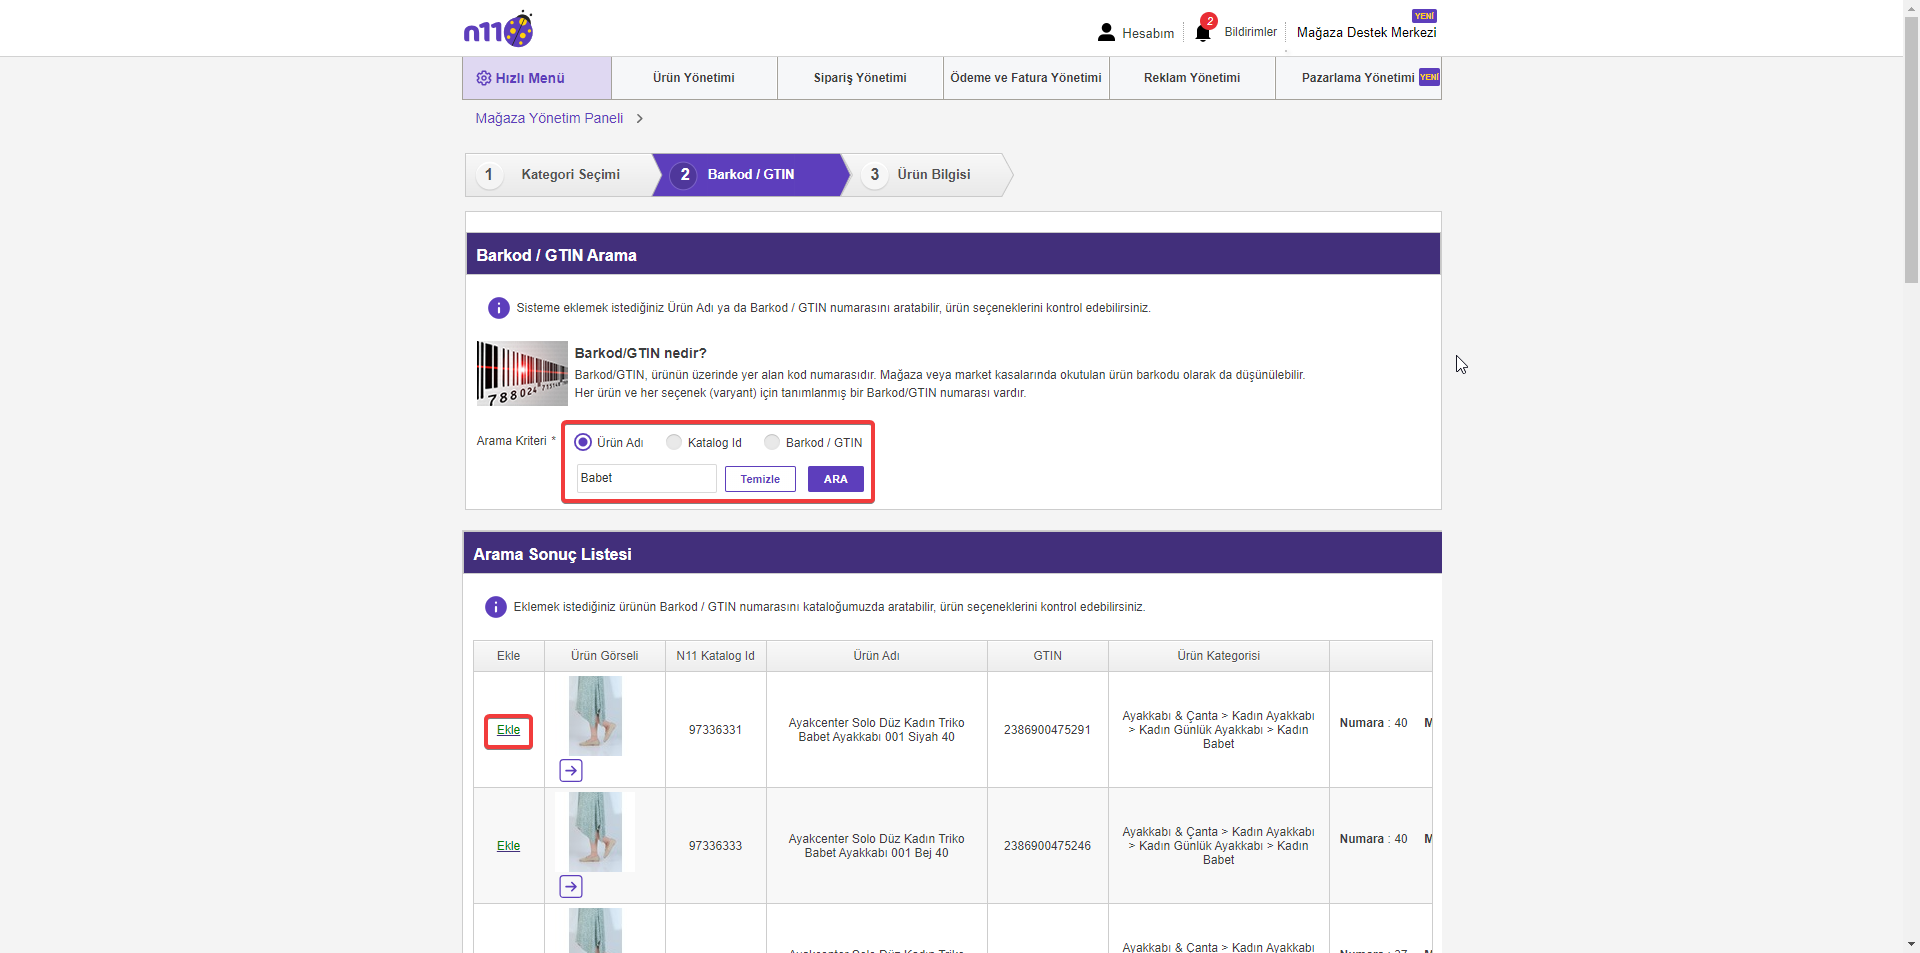The image size is (1920, 953).
Task: Open Mağaza Destek Merkezi link
Action: 1366,33
